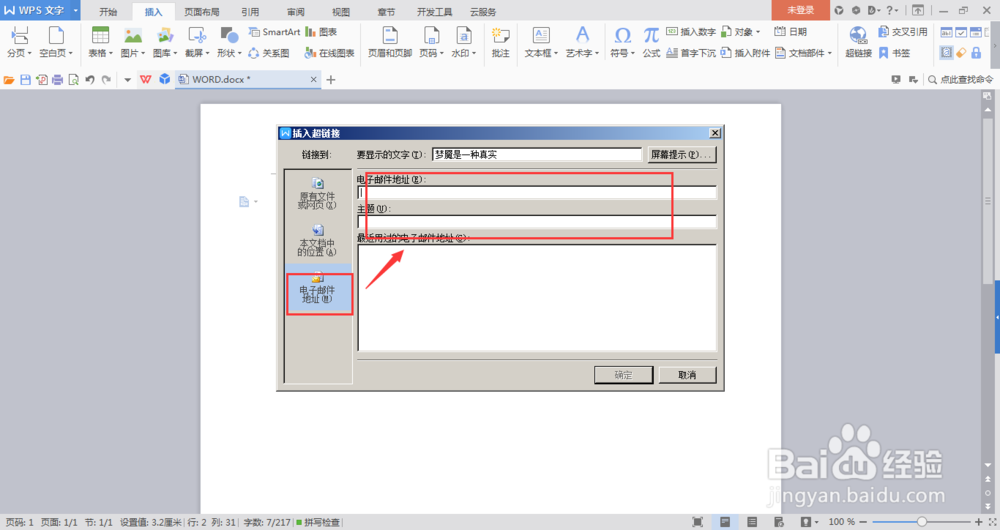
Task: Close the WORD.docx tab
Action: click(313, 80)
